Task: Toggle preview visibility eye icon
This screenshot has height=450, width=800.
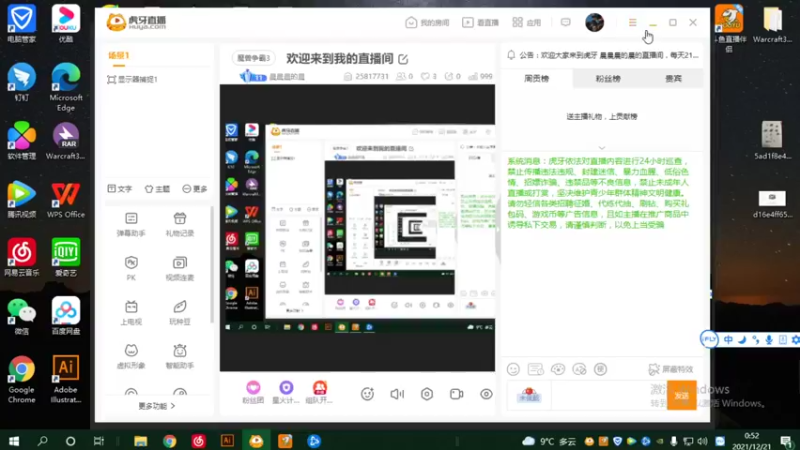Action: [x=486, y=394]
